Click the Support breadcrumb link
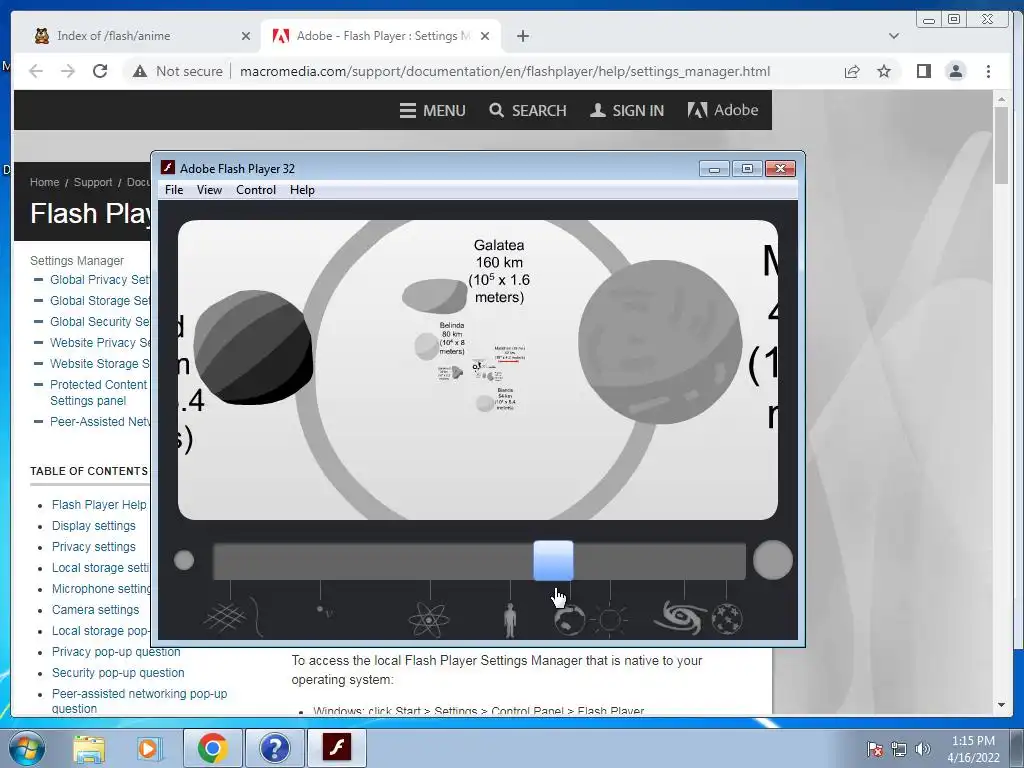 pyautogui.click(x=93, y=182)
